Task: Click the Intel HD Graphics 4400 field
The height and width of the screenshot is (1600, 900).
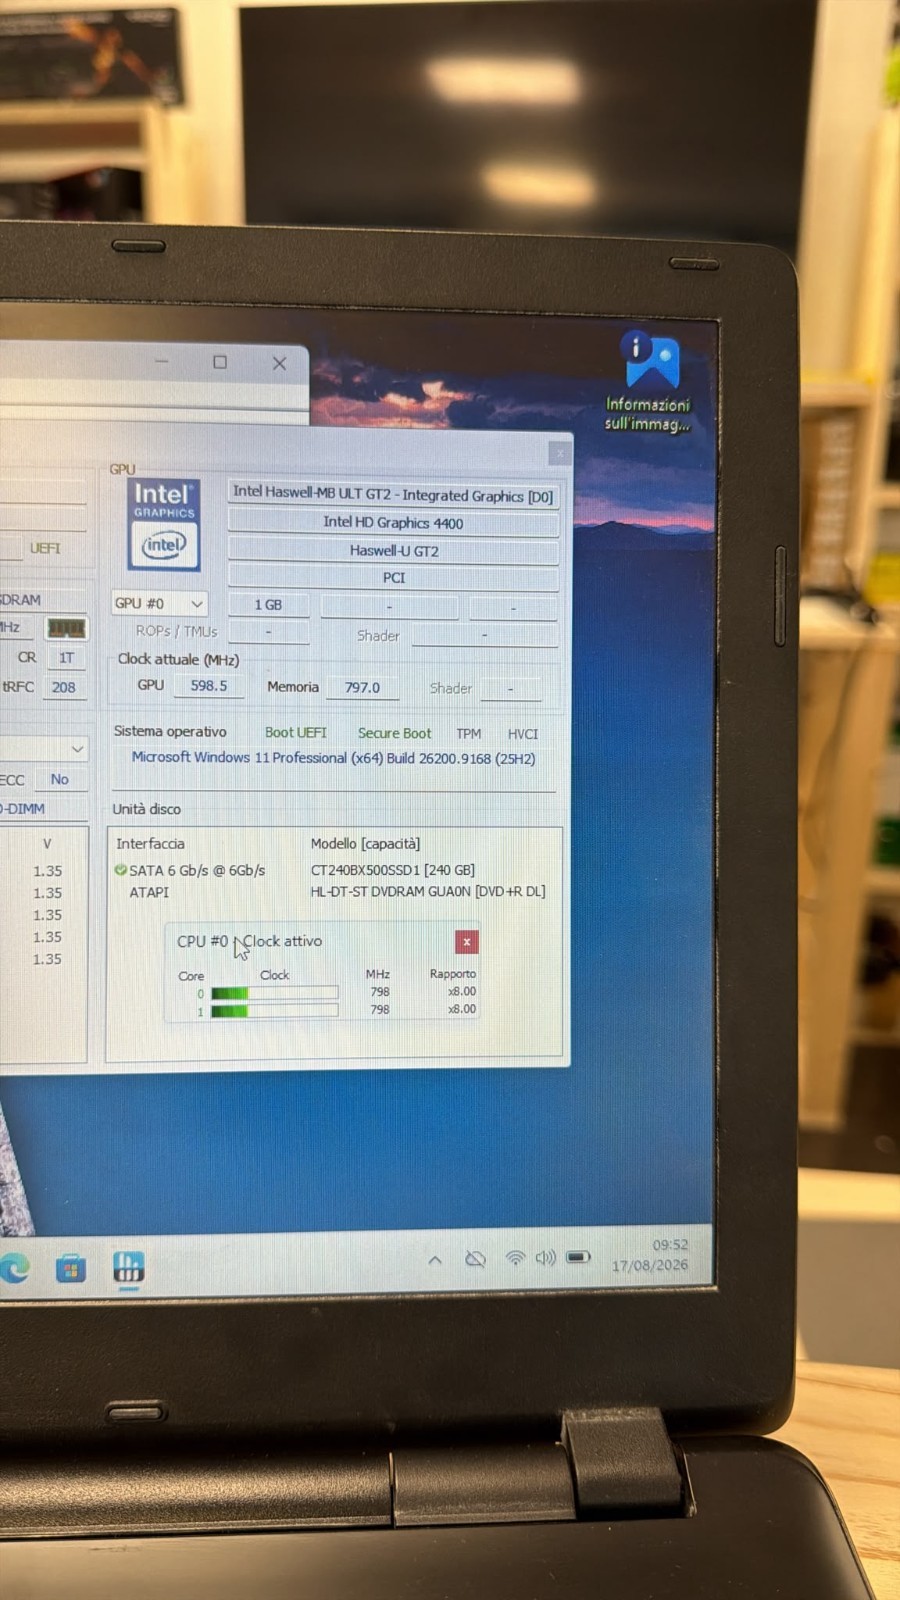Action: (x=393, y=522)
